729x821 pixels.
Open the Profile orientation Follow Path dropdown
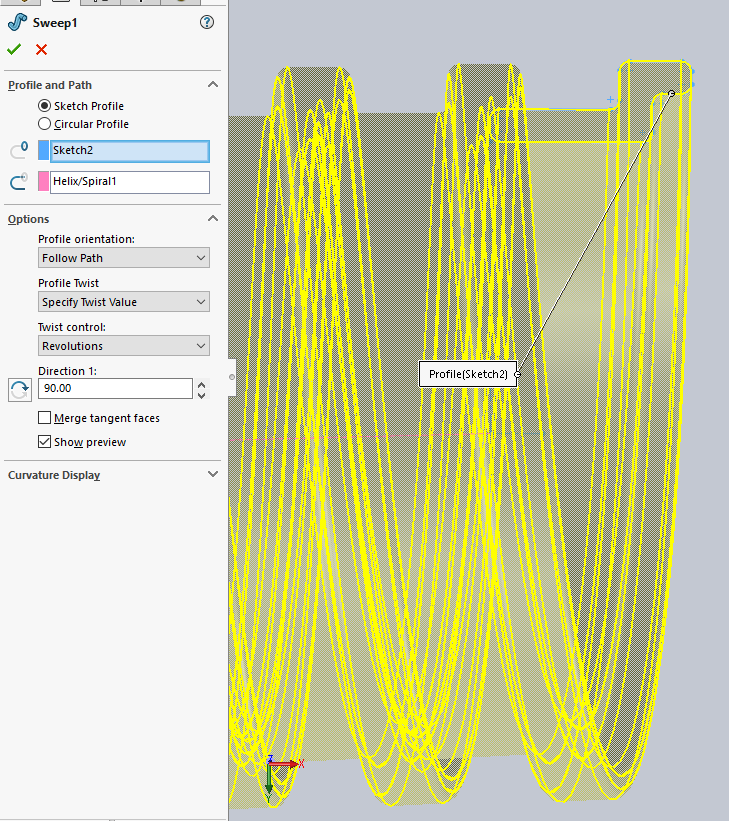(124, 258)
